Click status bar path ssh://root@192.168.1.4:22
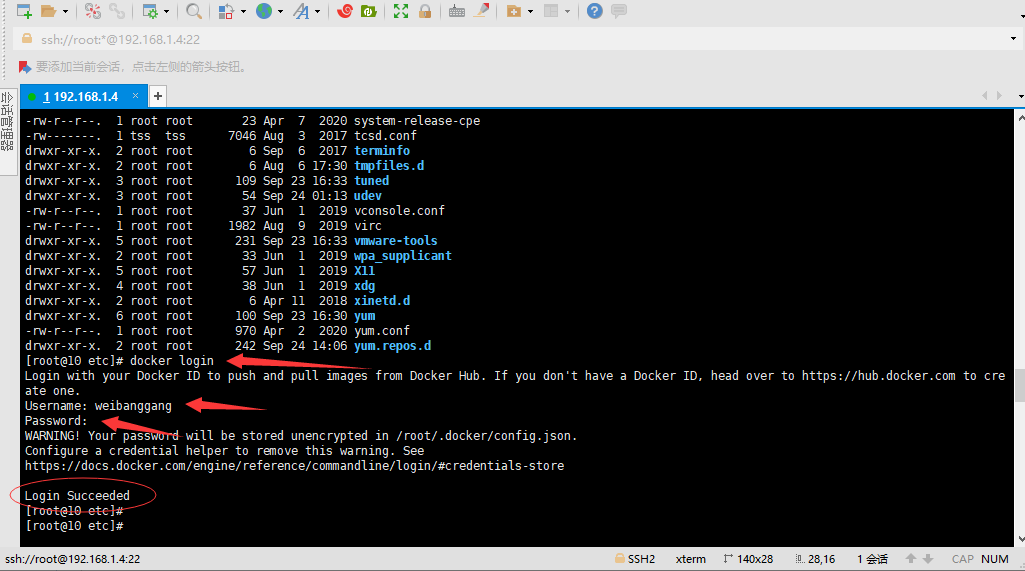 click(x=73, y=559)
